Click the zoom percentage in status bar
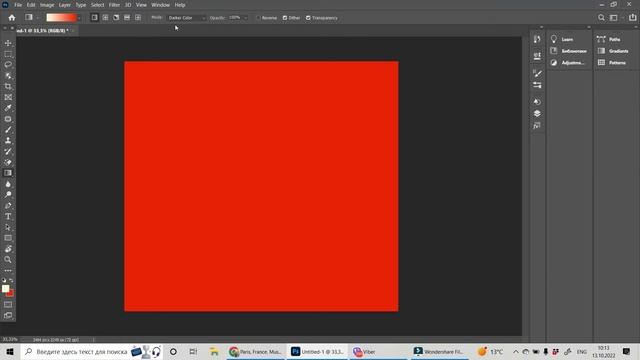The height and width of the screenshot is (360, 640). pos(10,339)
